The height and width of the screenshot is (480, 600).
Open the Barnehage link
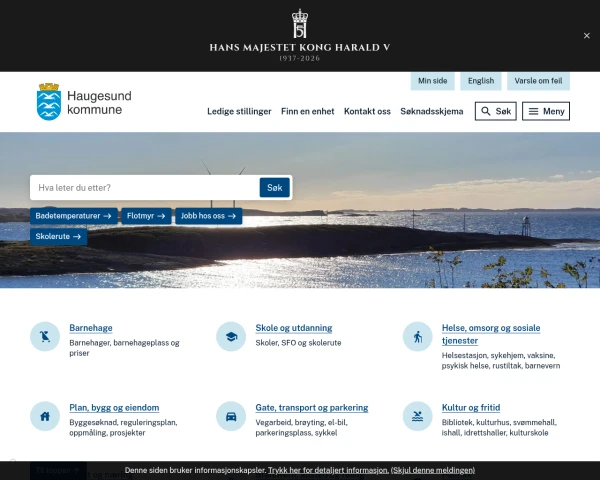[91, 328]
